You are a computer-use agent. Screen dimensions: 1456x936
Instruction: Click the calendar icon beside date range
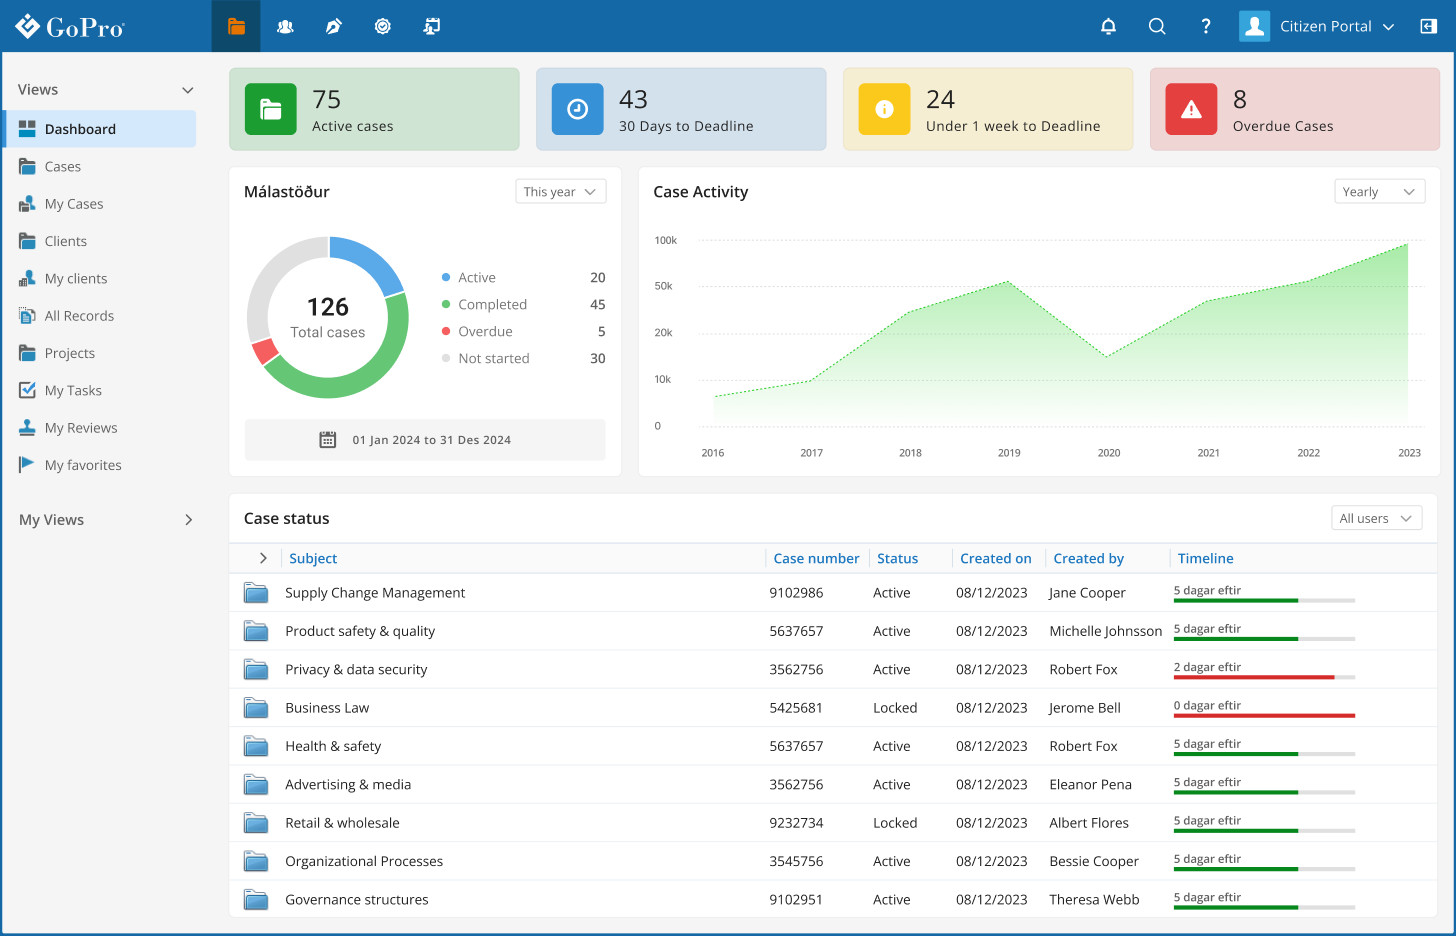click(x=327, y=440)
